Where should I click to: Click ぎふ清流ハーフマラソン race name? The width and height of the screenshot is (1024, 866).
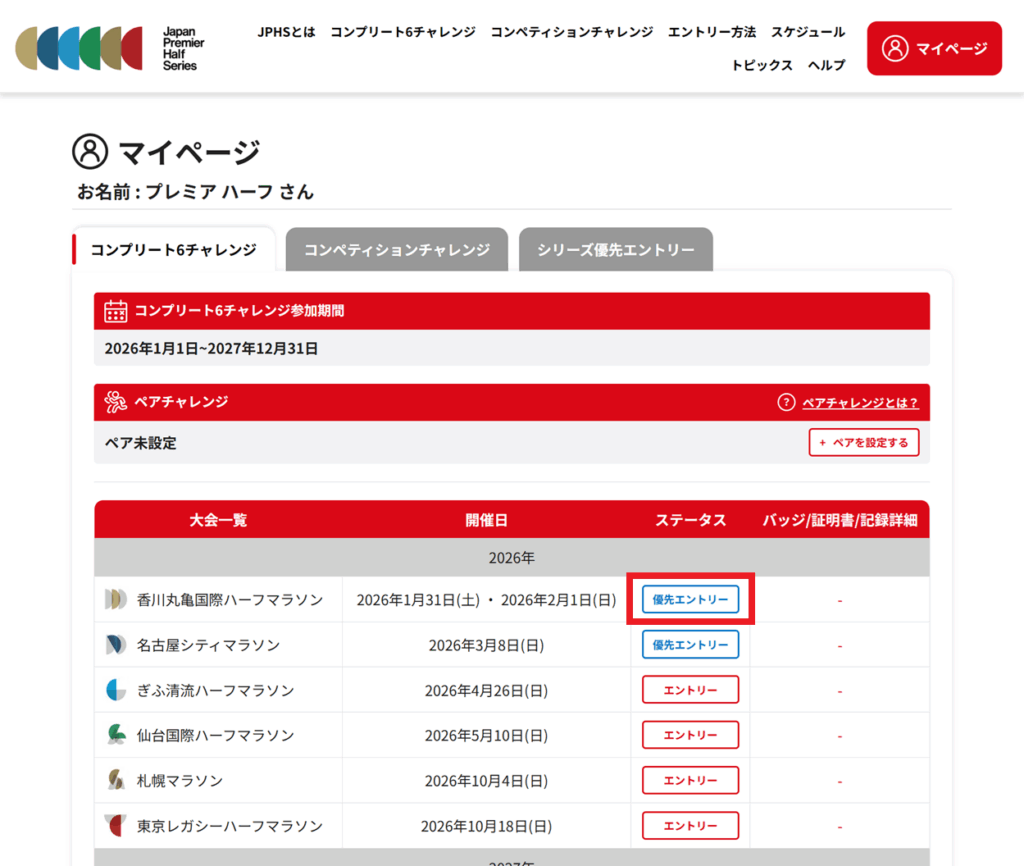[216, 690]
